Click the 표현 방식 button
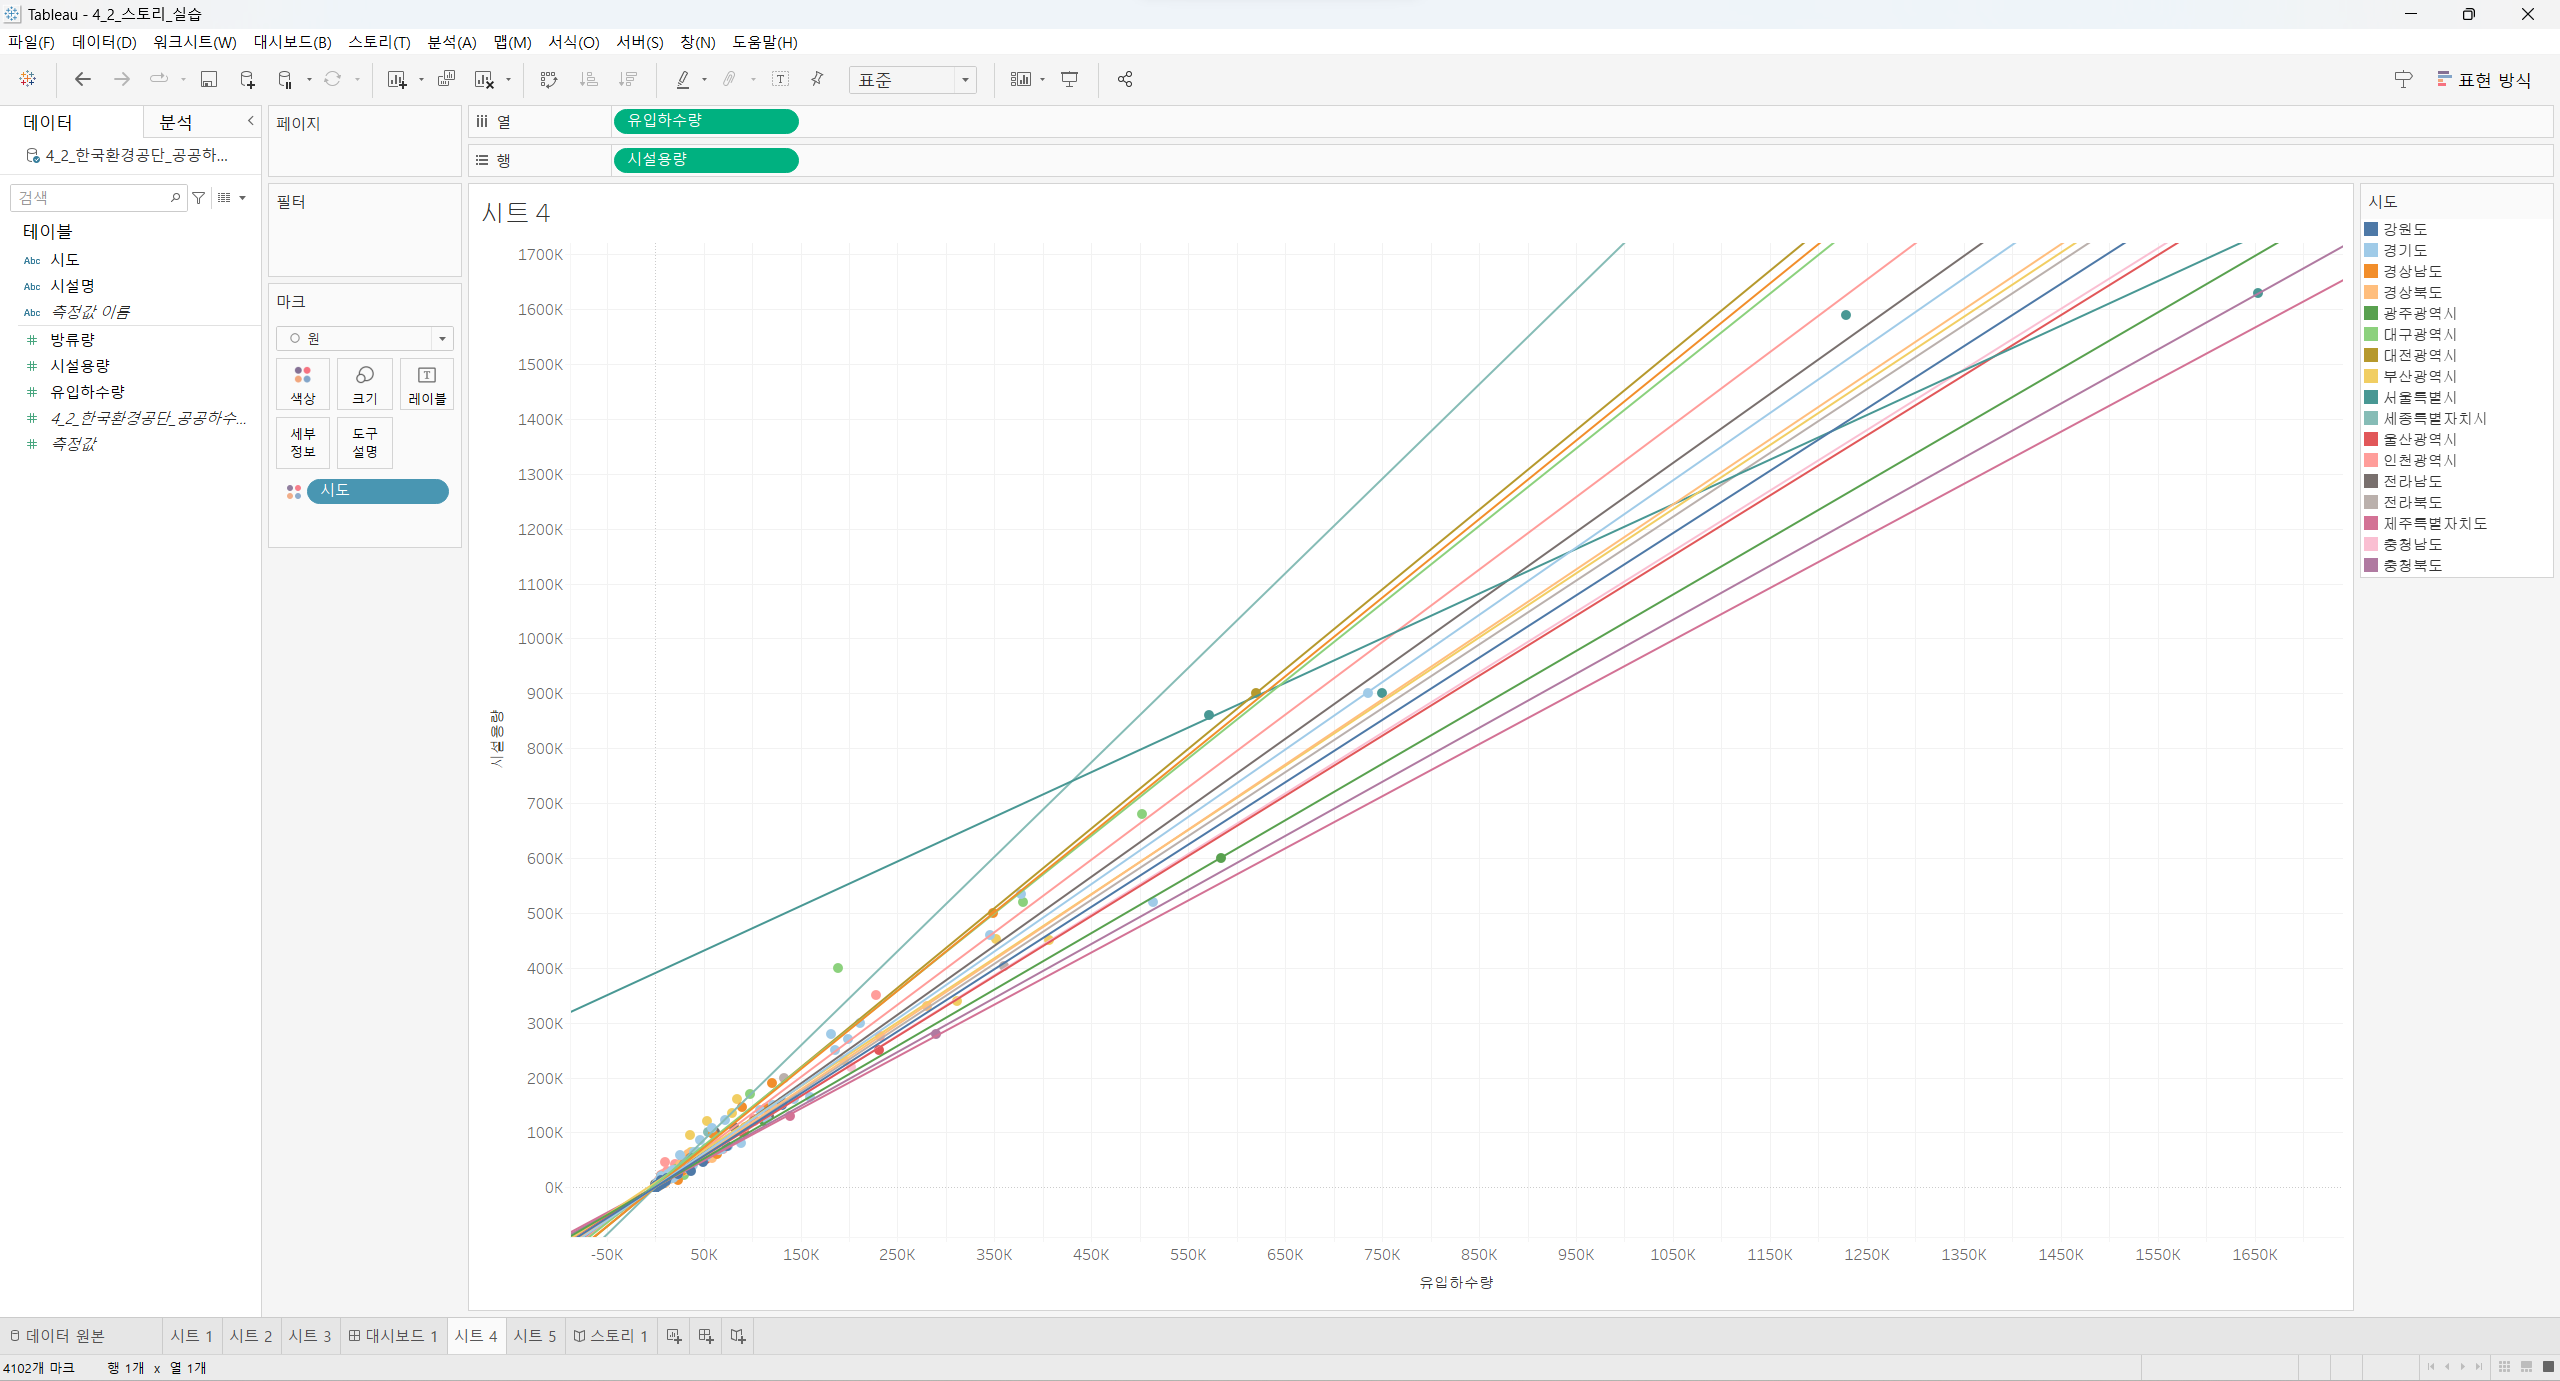The image size is (2560, 1381). tap(2484, 80)
